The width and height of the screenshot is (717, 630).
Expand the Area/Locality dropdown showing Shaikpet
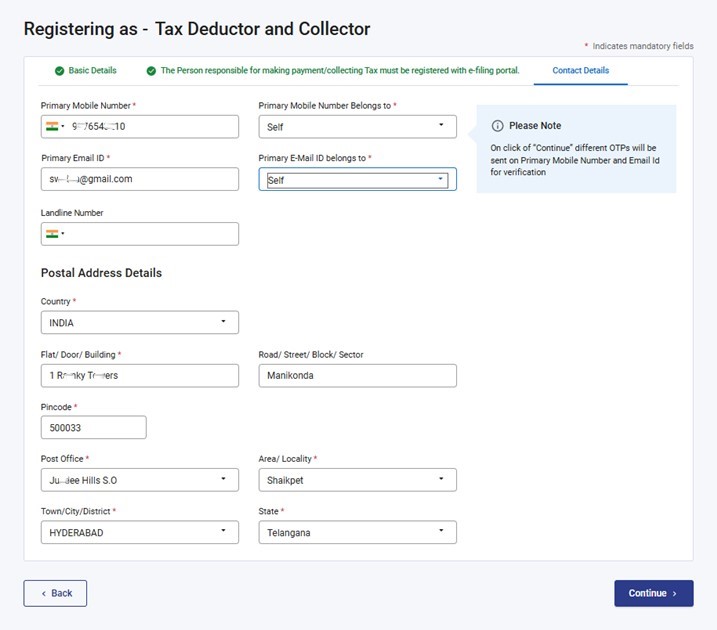coord(357,480)
